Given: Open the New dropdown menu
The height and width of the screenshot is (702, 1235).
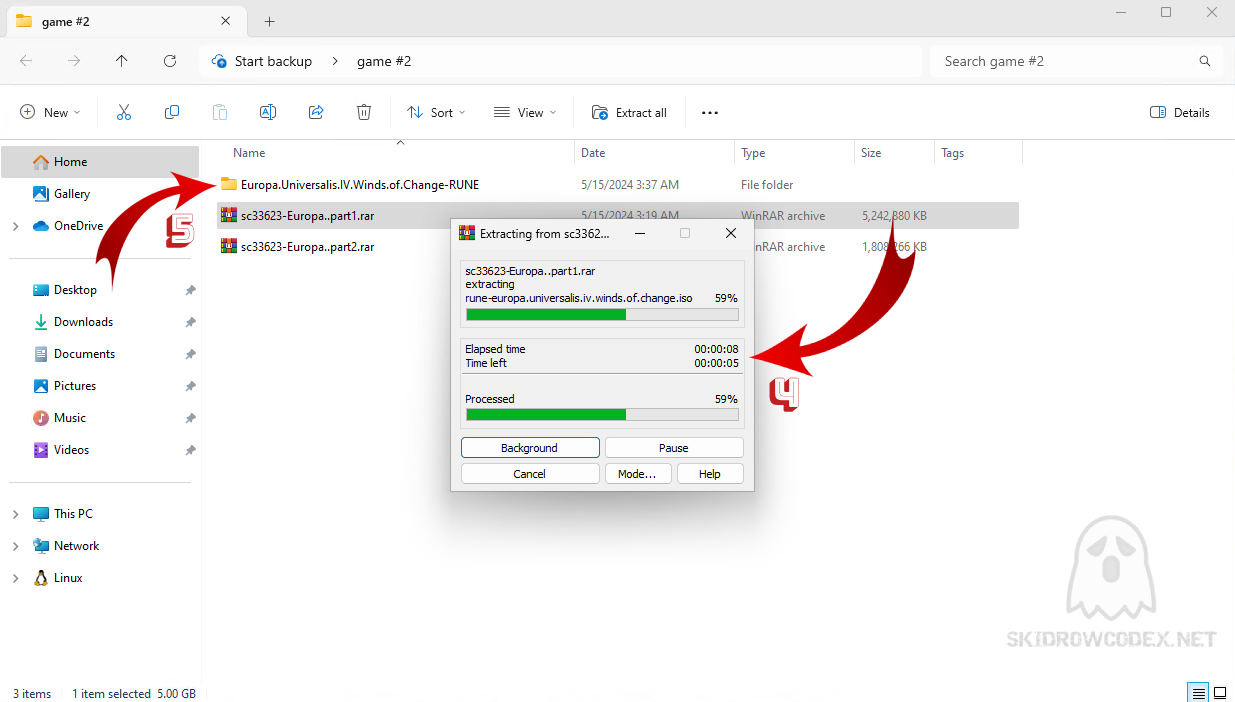Looking at the screenshot, I should pyautogui.click(x=50, y=113).
